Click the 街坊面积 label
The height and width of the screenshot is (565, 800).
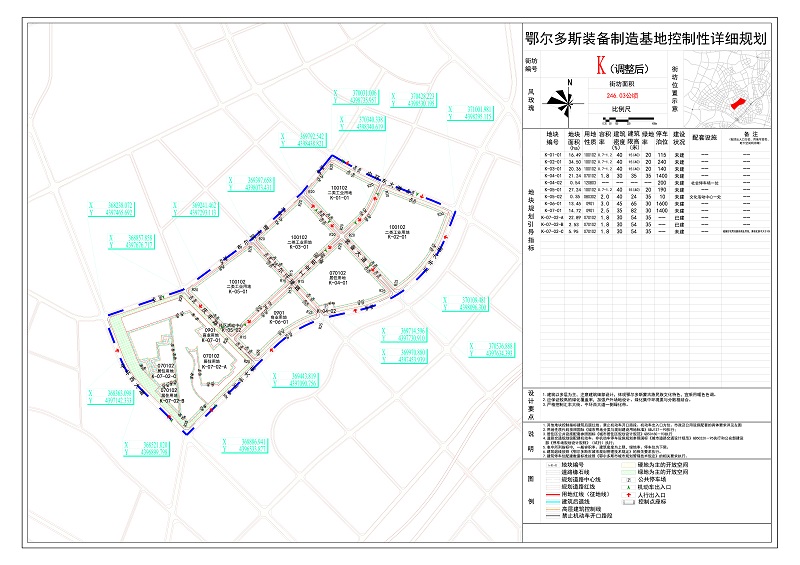click(621, 83)
